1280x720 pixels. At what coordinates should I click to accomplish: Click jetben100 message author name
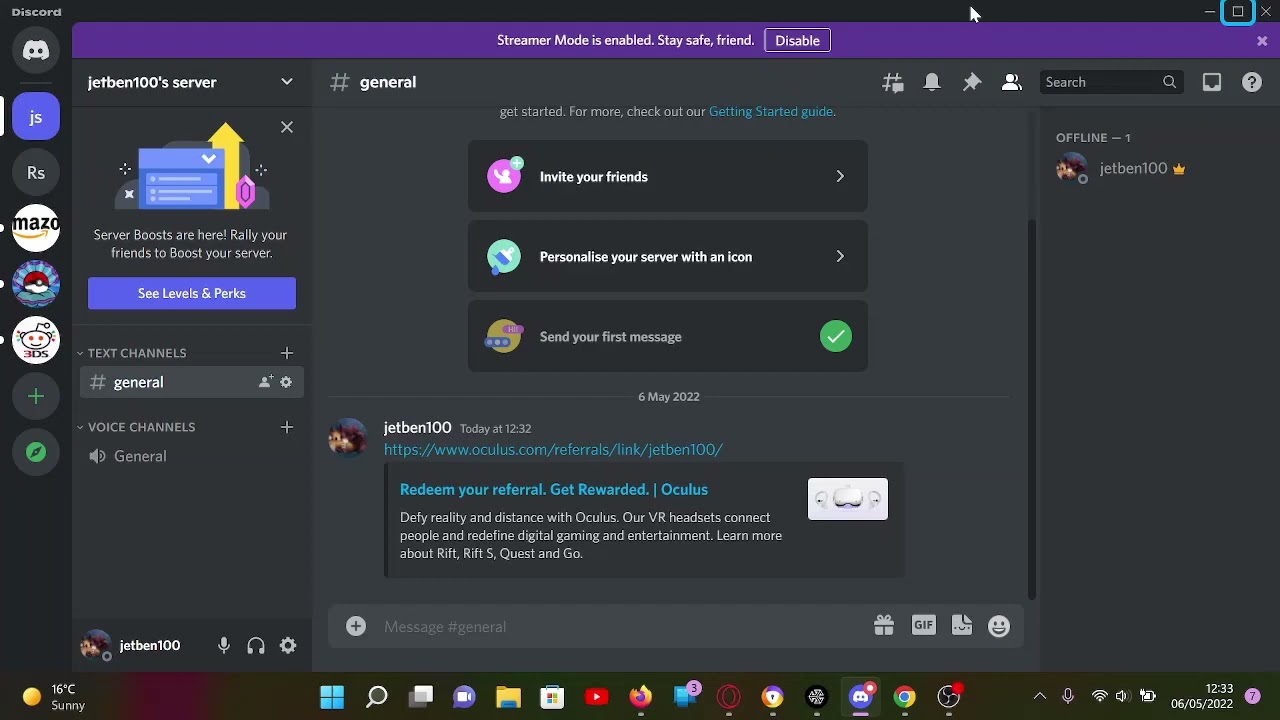pos(417,428)
